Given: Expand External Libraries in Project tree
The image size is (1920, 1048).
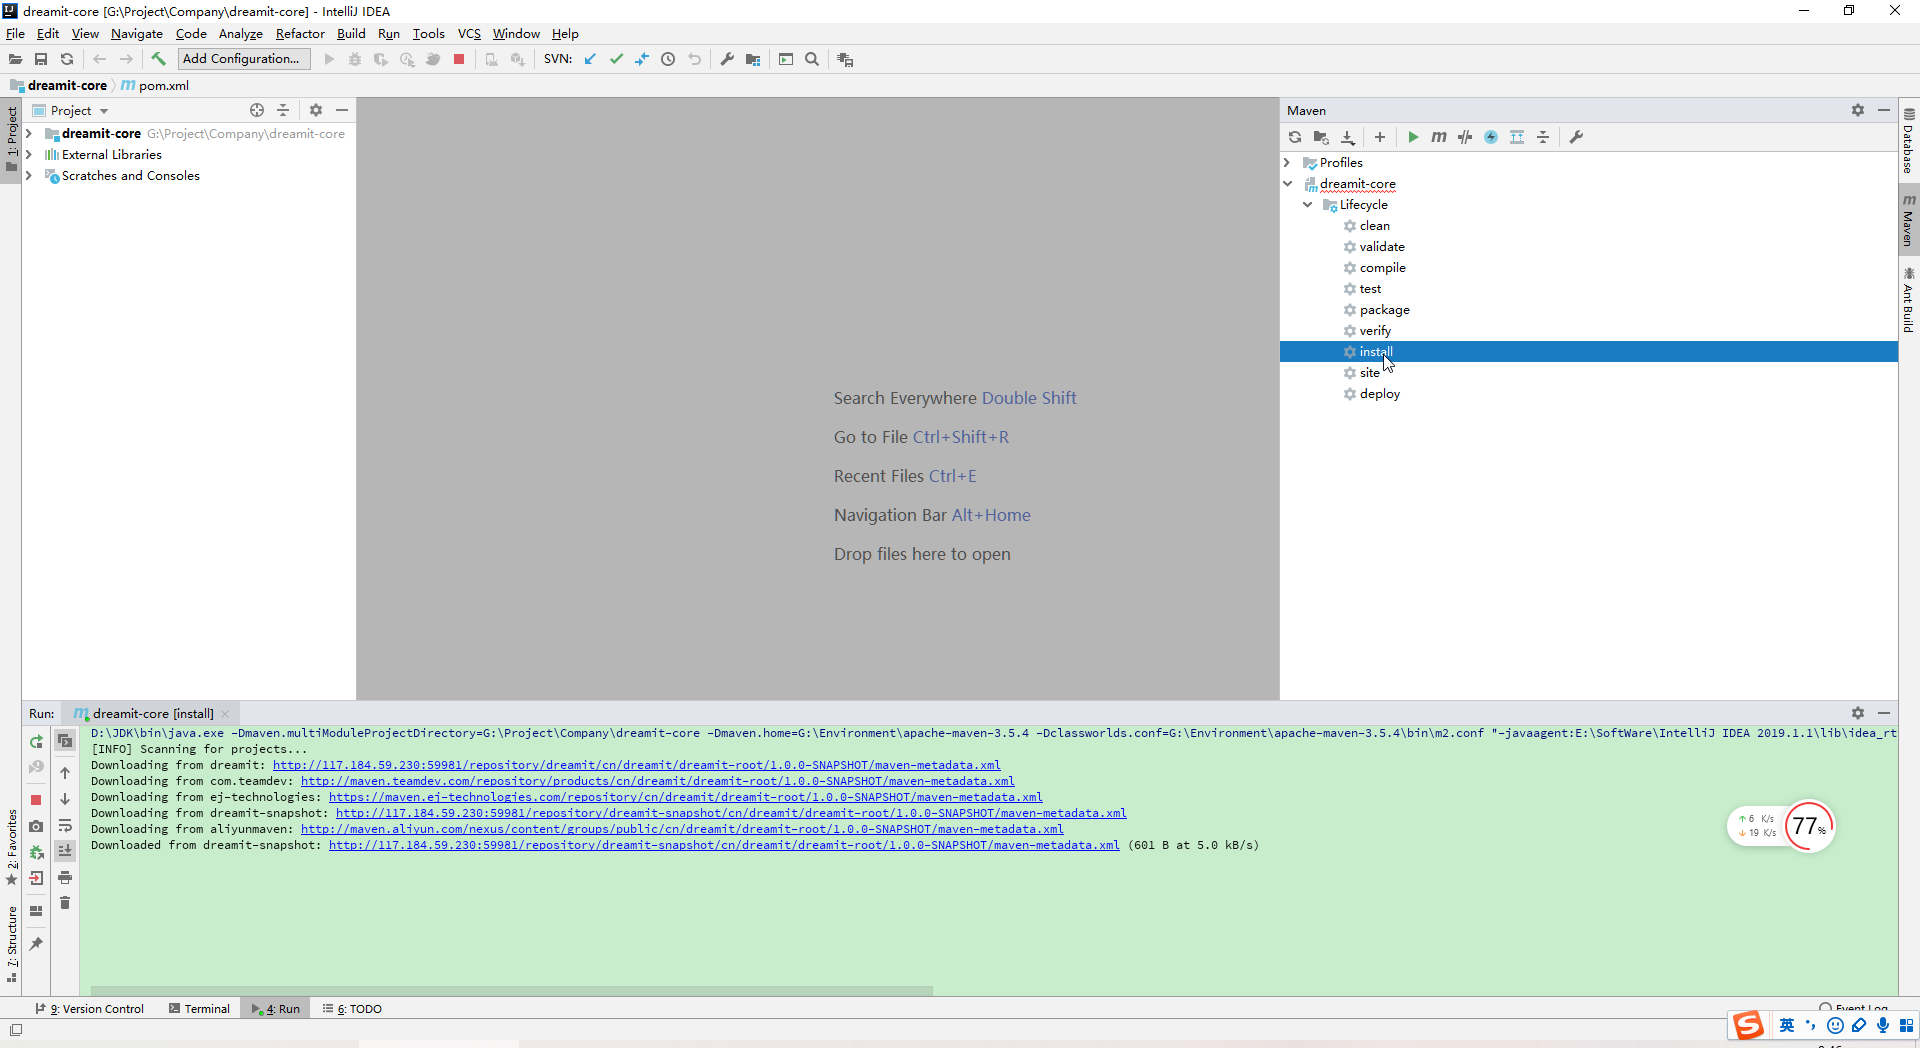Looking at the screenshot, I should tap(29, 154).
